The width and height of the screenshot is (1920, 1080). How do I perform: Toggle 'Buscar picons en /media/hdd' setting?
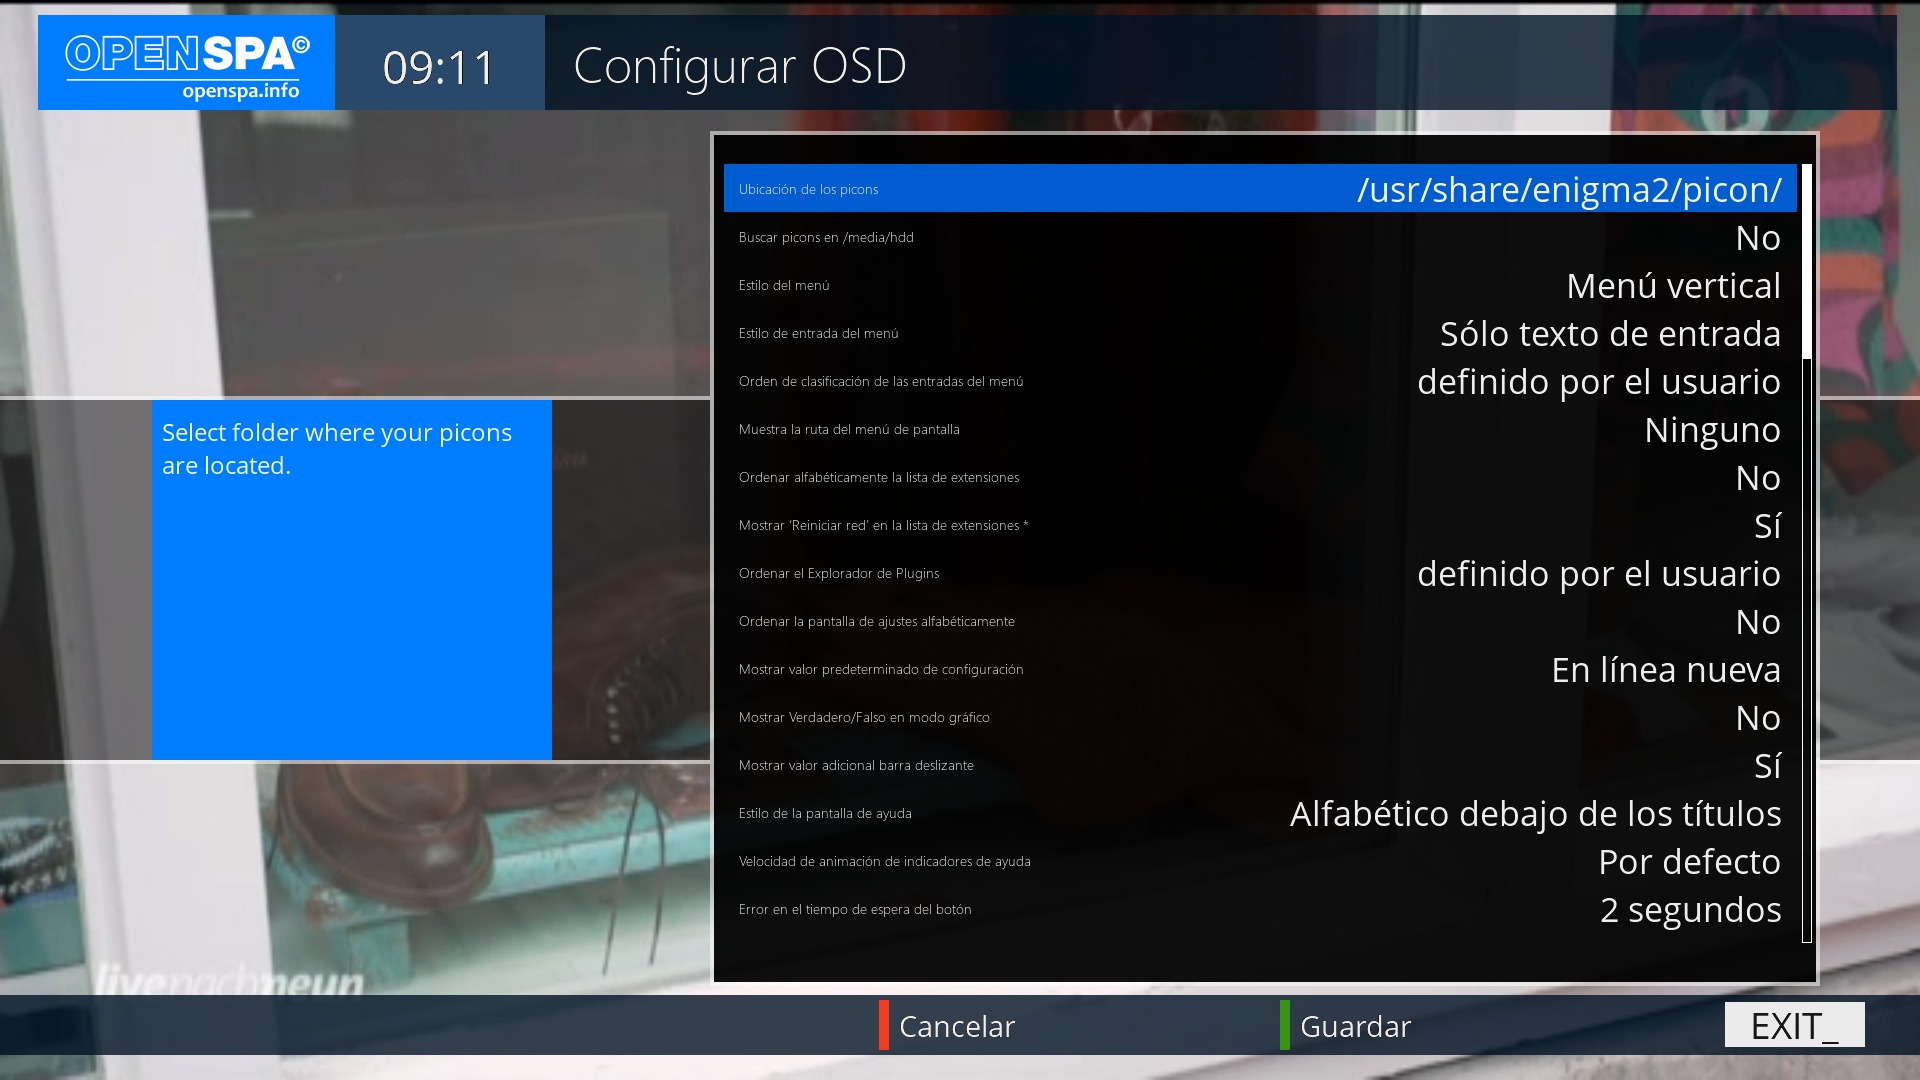tap(1758, 238)
